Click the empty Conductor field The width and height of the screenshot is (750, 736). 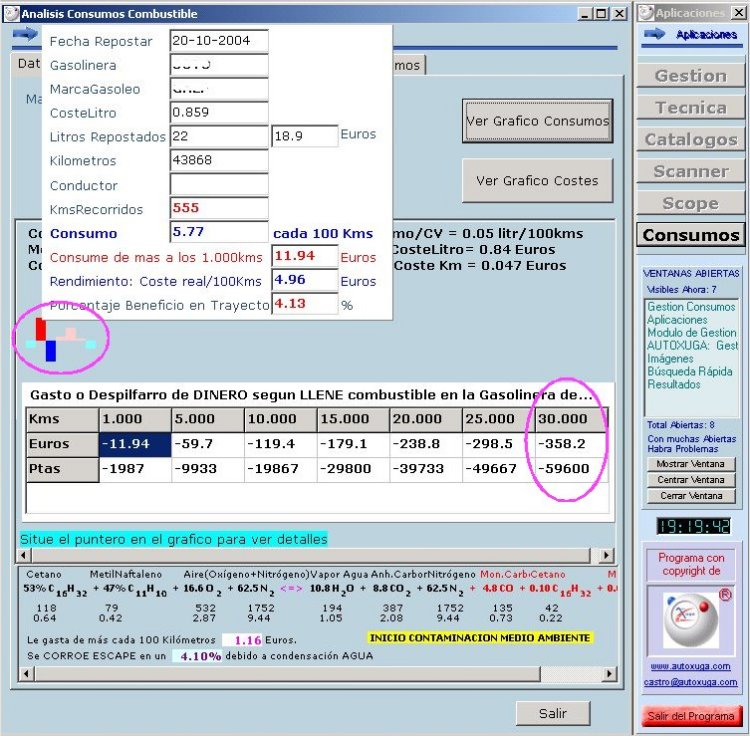coord(219,184)
